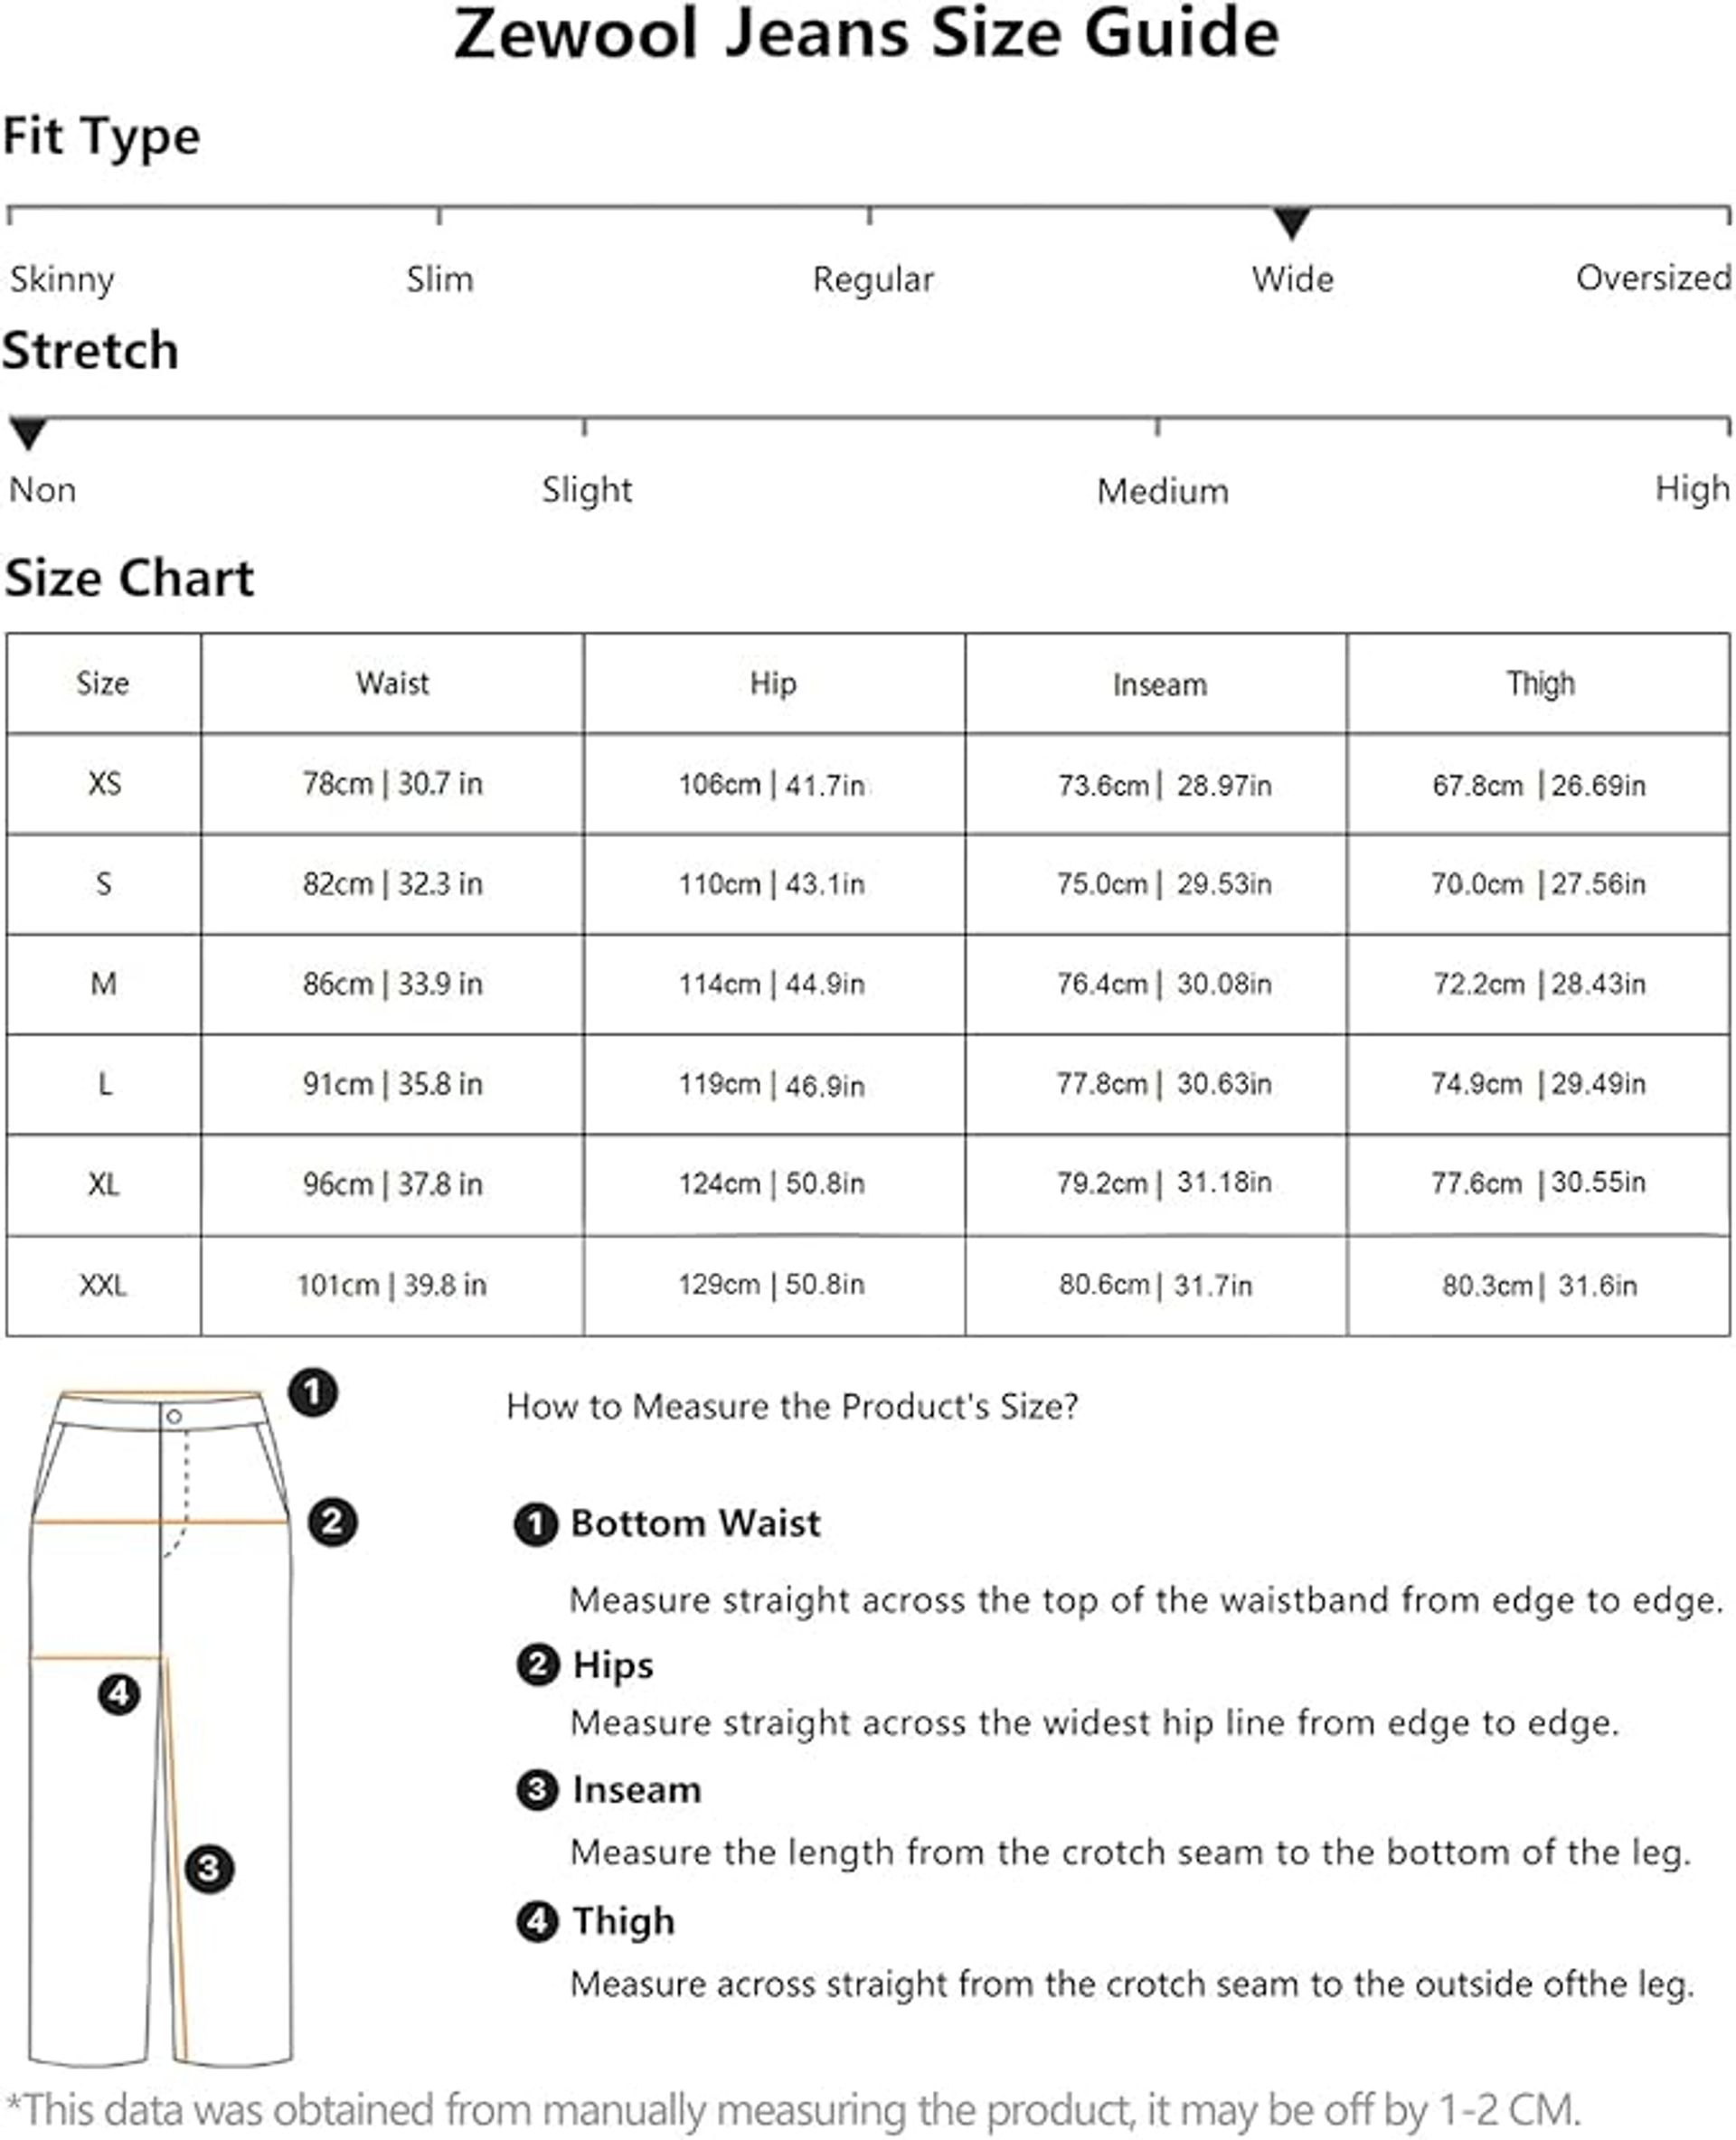Select the Regular fit type label
Viewport: 1736px width, 2140px height.
point(873,279)
